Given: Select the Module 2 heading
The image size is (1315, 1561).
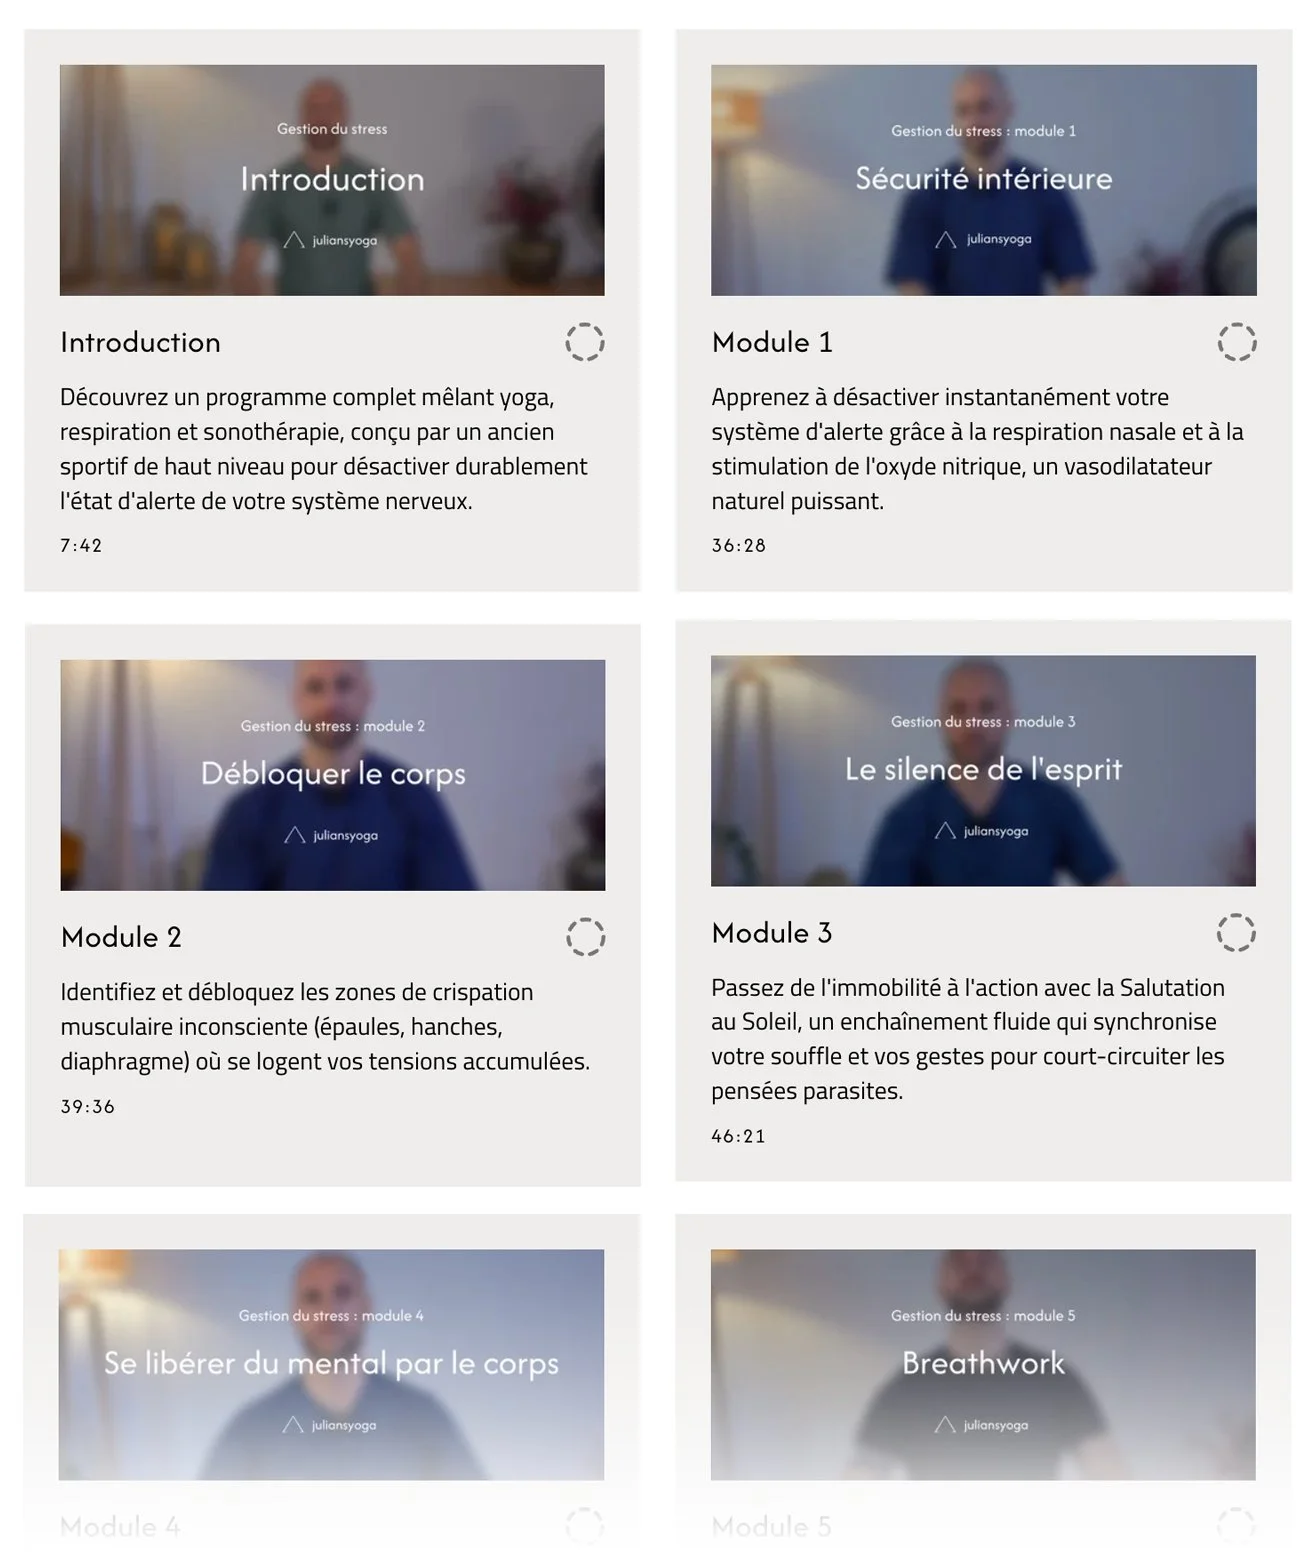Looking at the screenshot, I should [121, 937].
